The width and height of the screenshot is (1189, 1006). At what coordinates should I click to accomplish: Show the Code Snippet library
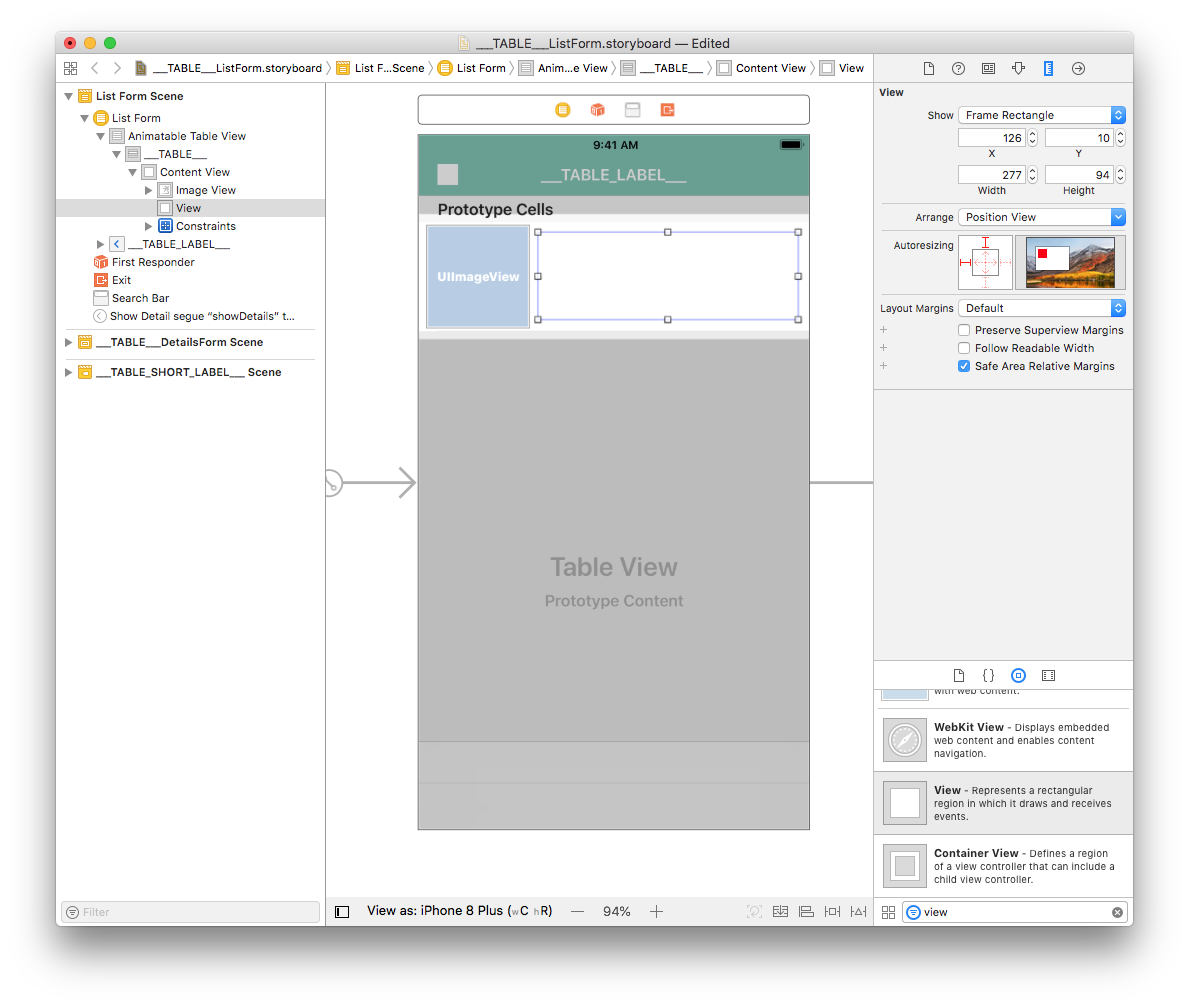[988, 675]
